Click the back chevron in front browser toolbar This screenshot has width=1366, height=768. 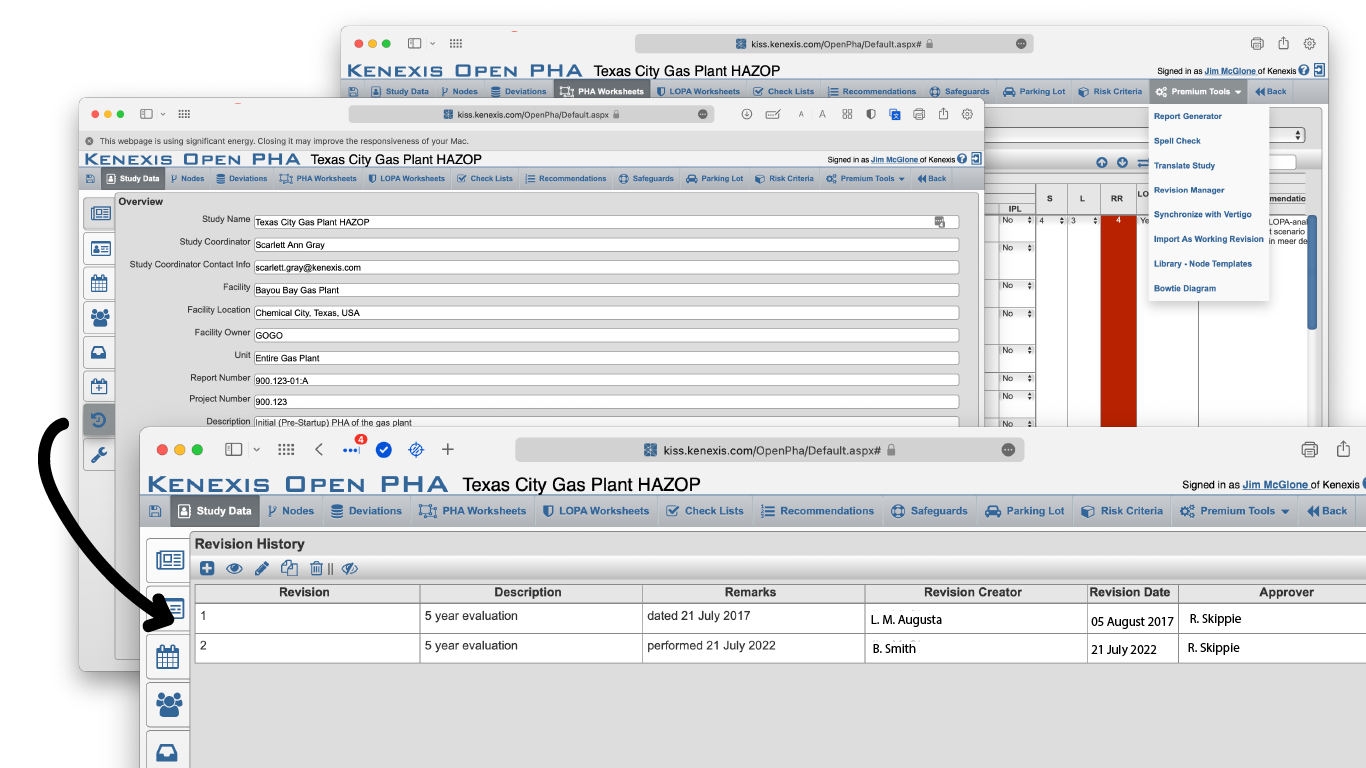[319, 450]
